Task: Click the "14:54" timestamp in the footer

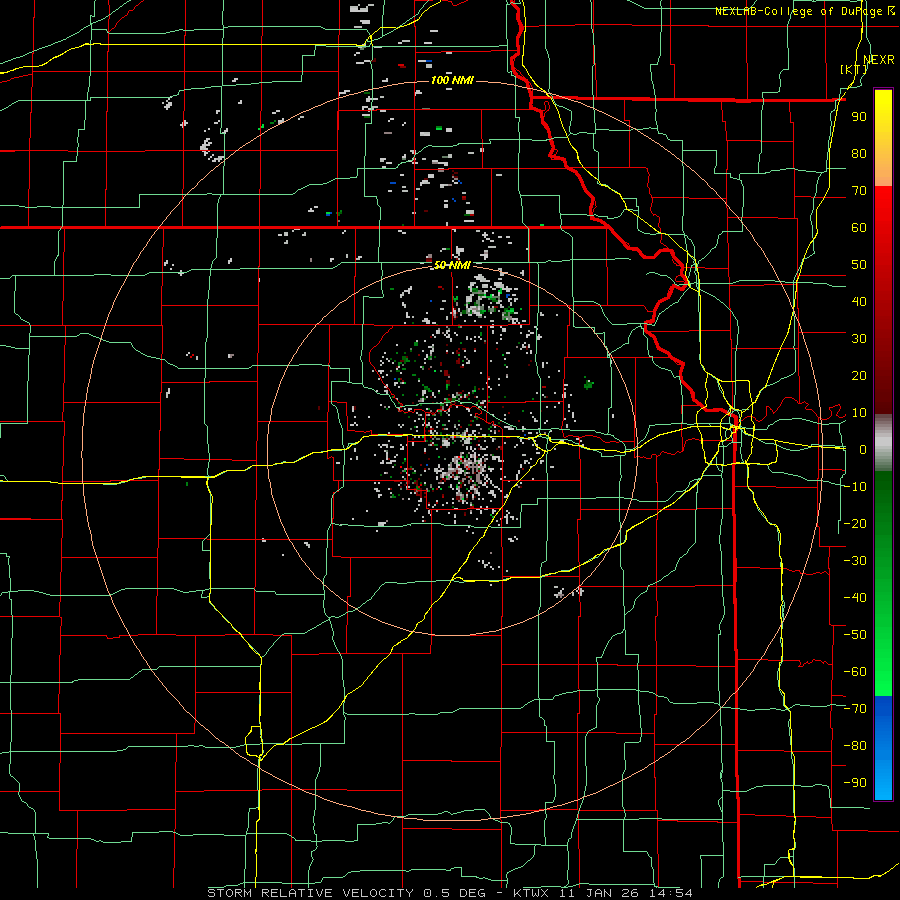Action: tap(671, 893)
